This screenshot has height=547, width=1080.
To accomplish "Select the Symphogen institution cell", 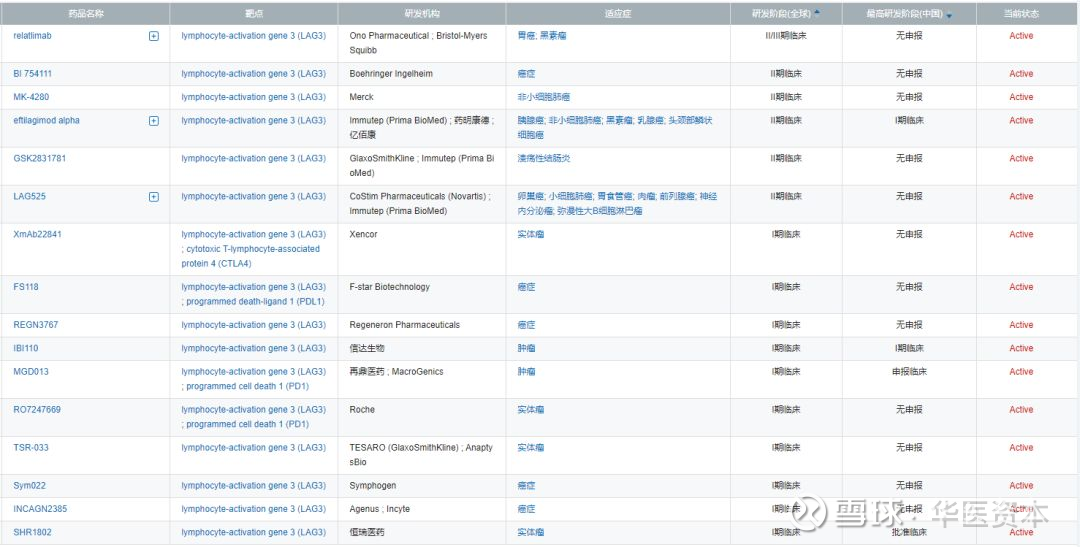I will 422,486.
